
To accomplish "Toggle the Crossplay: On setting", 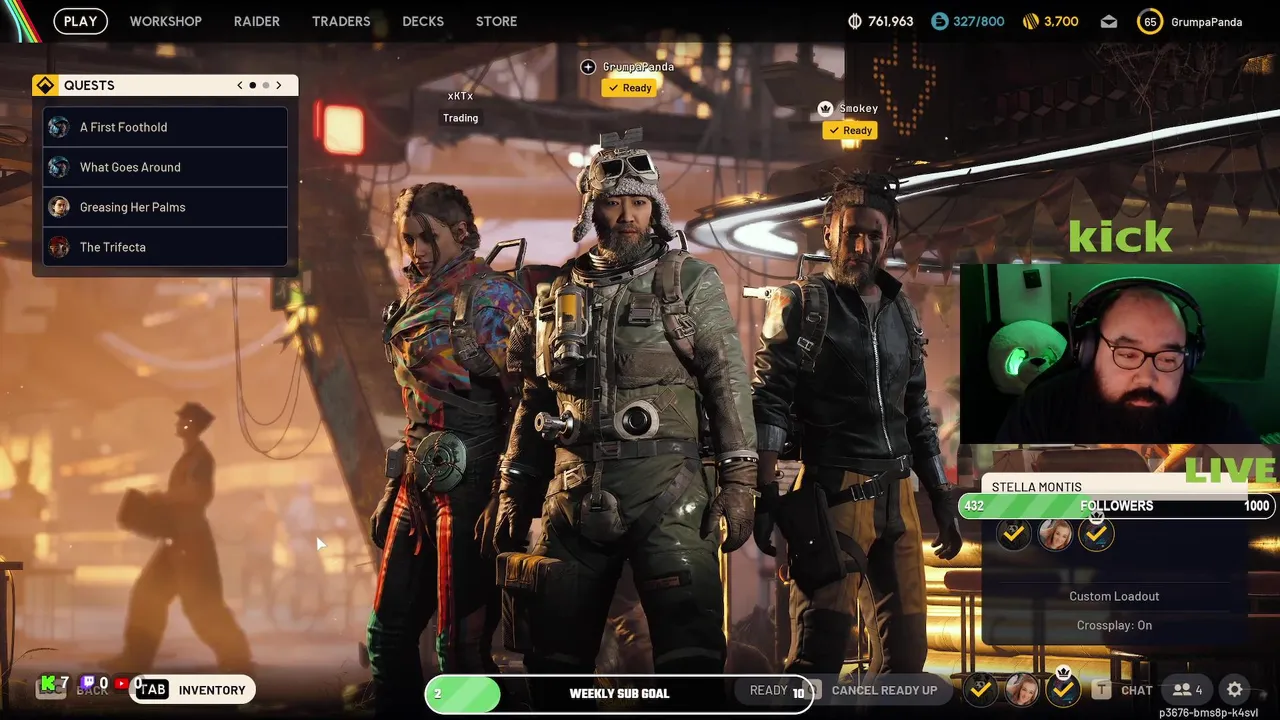I will (x=1114, y=625).
